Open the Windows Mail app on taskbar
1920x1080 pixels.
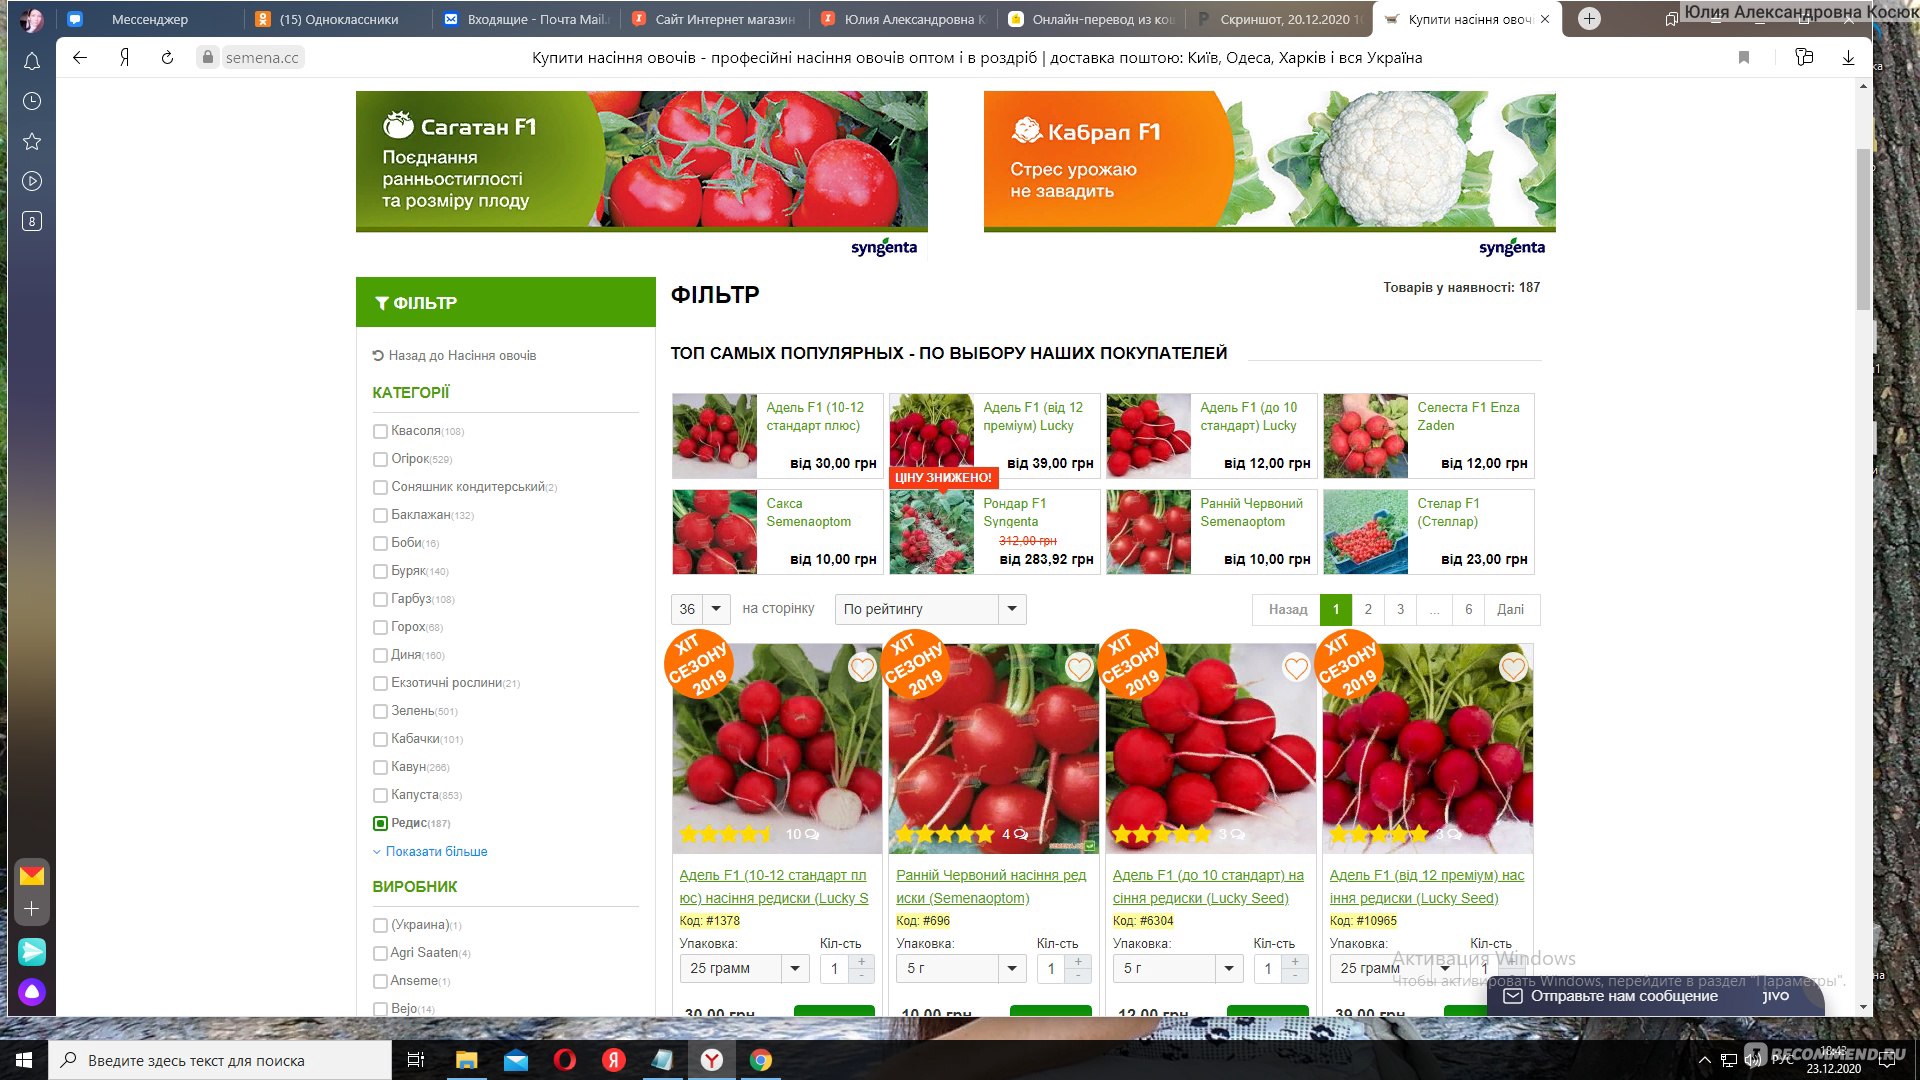[x=516, y=1060]
